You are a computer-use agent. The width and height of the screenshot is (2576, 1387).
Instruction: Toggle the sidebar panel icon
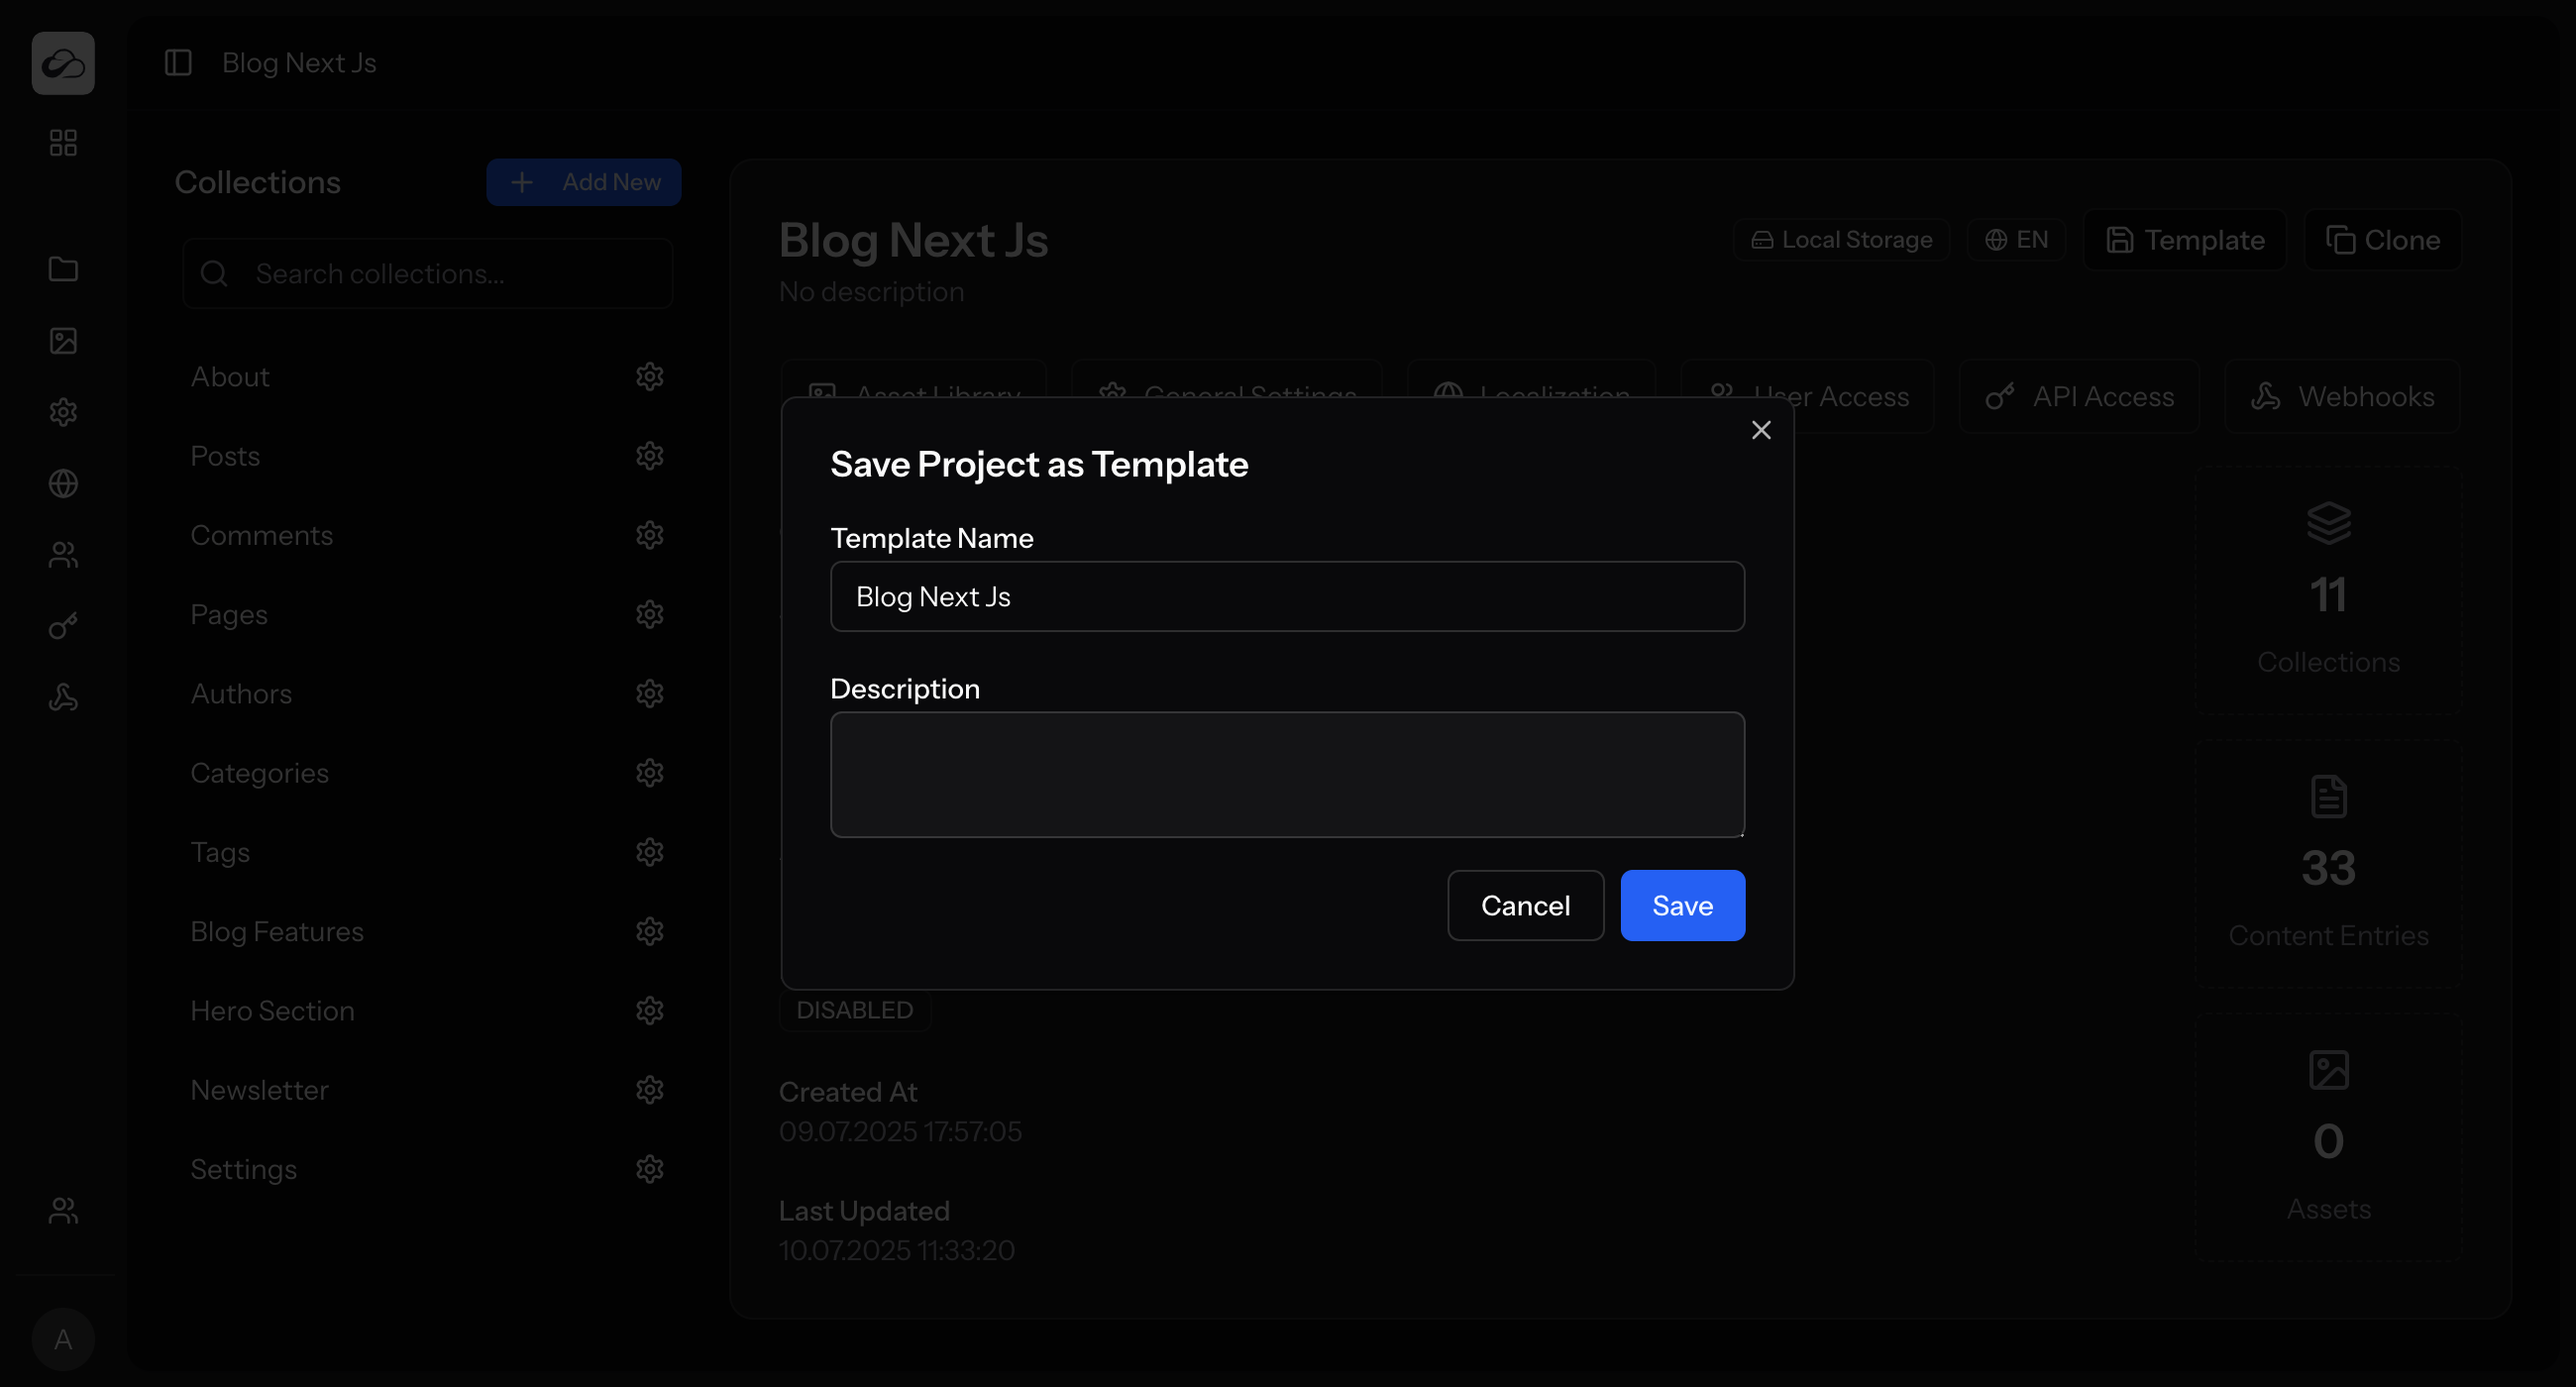click(x=178, y=63)
